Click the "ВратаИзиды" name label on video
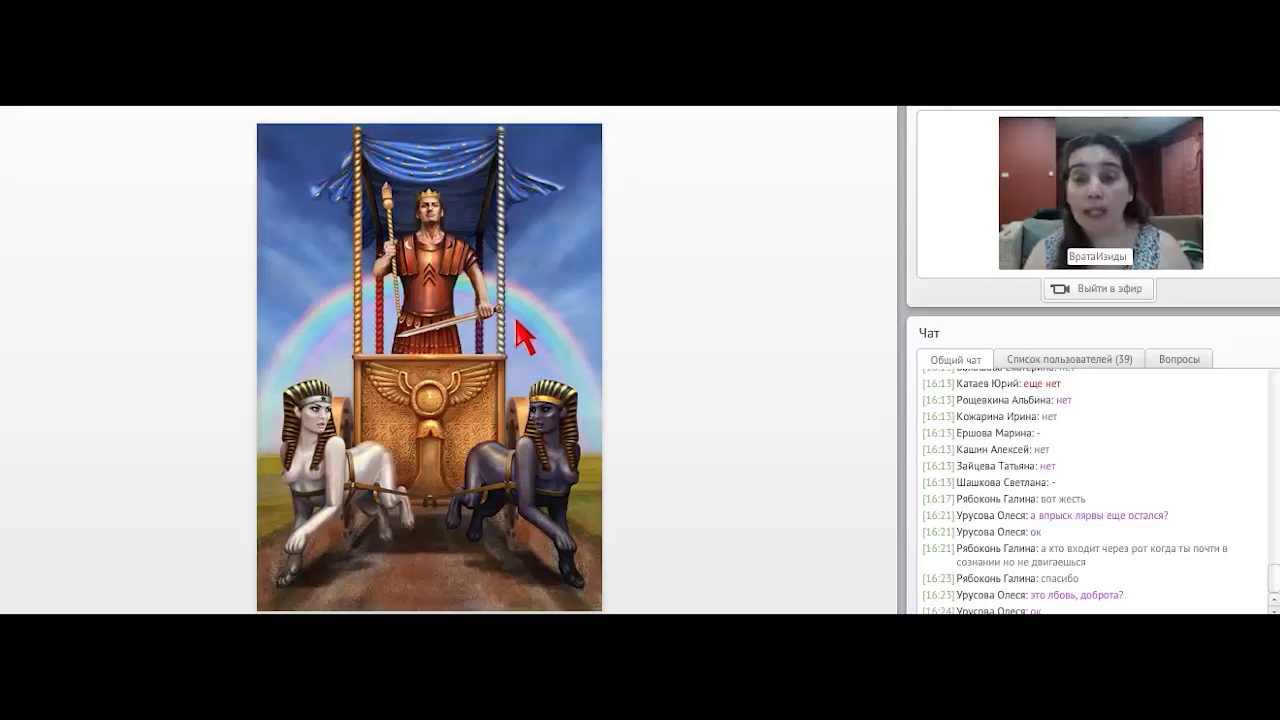1280x720 pixels. [1098, 257]
